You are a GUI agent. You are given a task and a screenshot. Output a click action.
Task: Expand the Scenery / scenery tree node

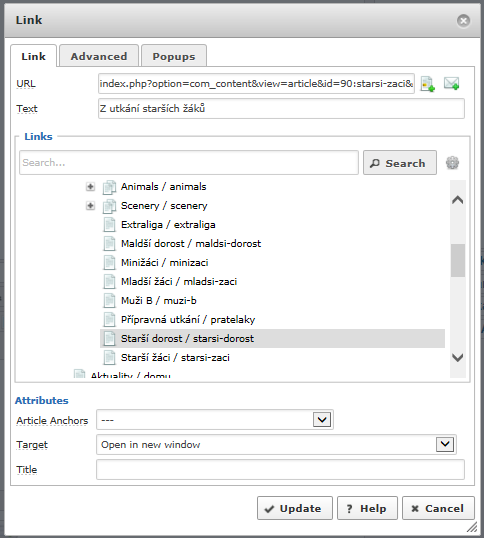[x=90, y=206]
